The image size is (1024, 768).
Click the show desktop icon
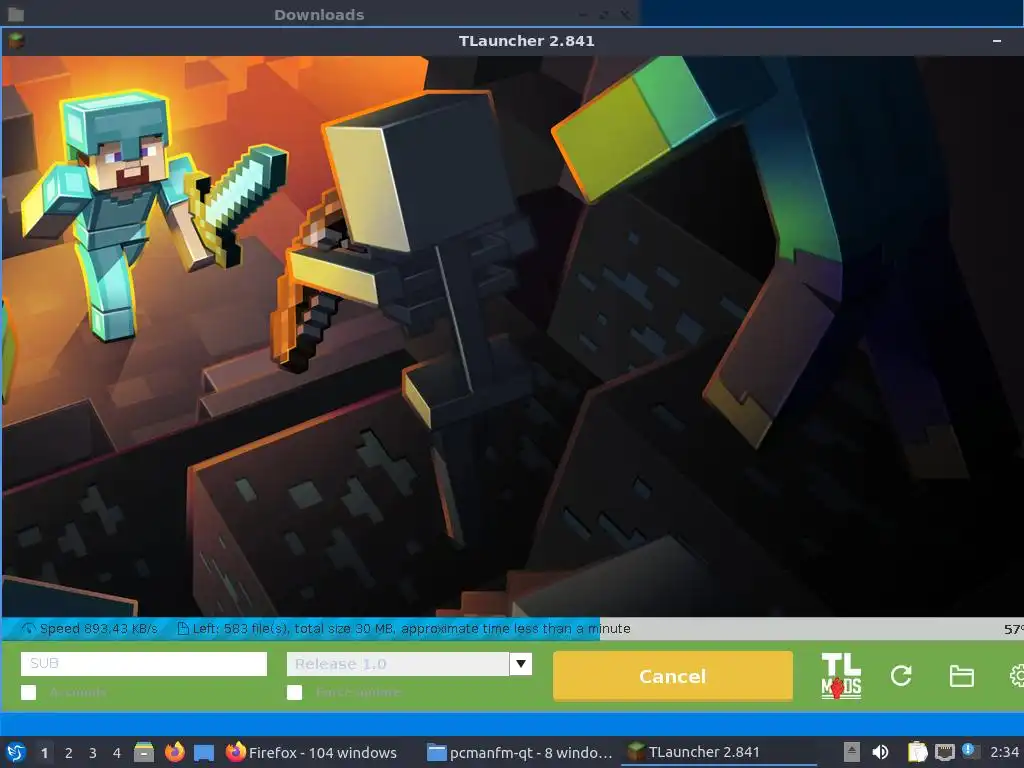204,752
